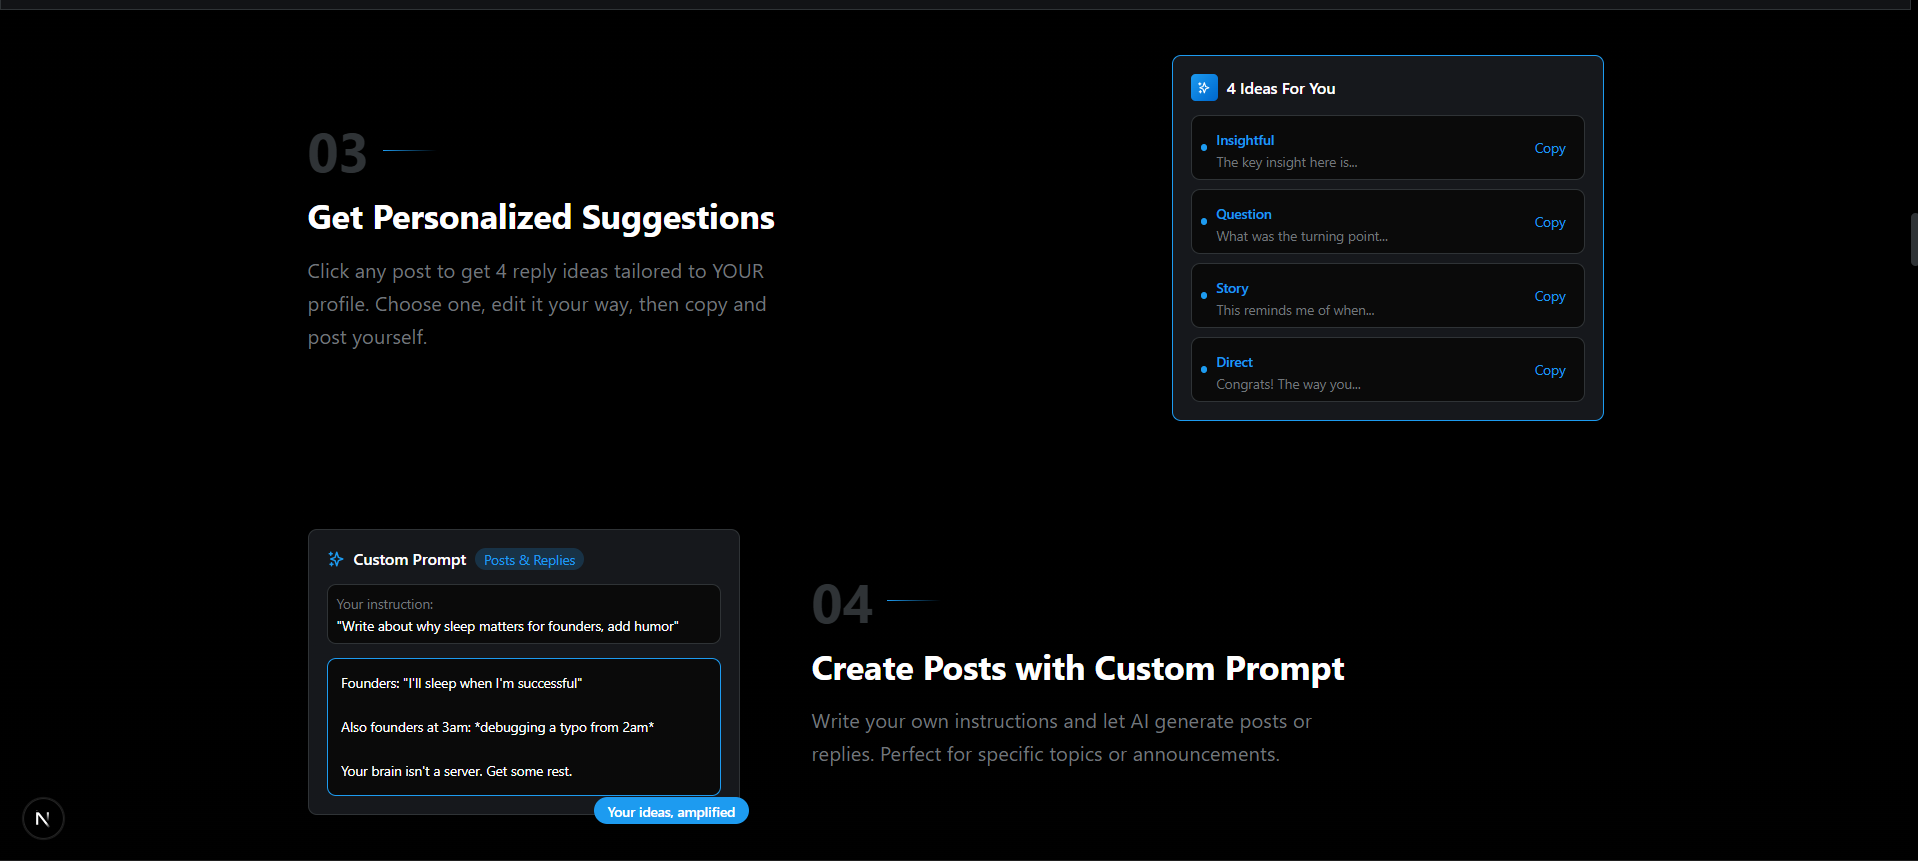The width and height of the screenshot is (1918, 861).
Task: Select the 'Story' idea label
Action: pyautogui.click(x=1232, y=288)
